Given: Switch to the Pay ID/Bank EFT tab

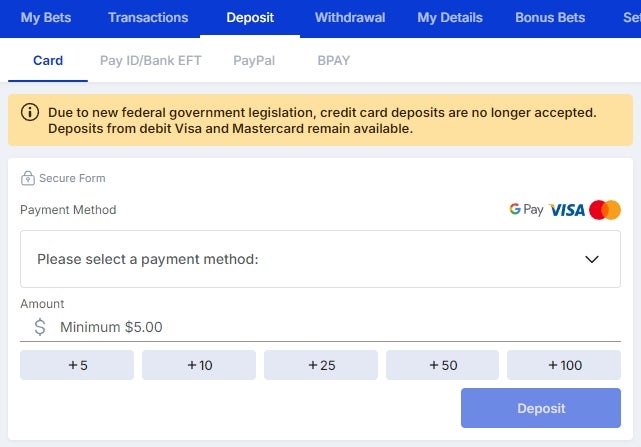Looking at the screenshot, I should [x=150, y=61].
